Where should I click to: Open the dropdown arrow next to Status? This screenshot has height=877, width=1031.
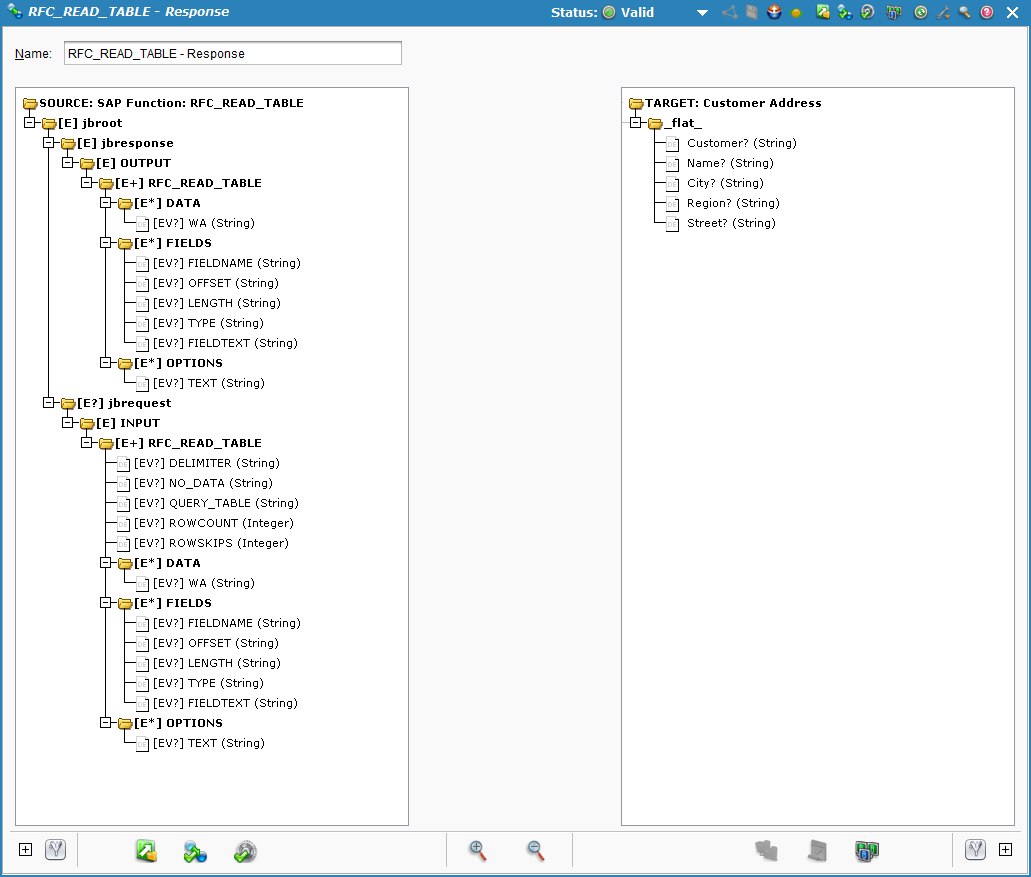tap(702, 13)
